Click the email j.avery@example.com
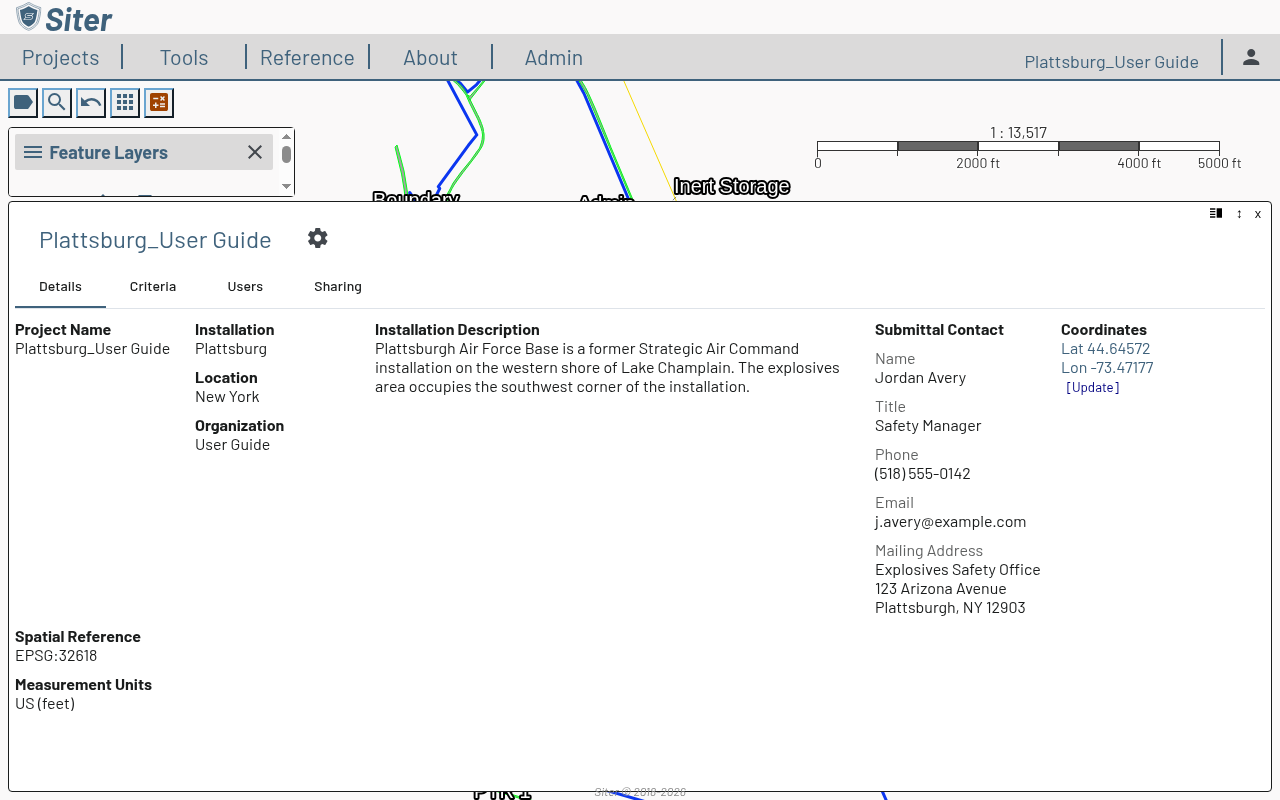The height and width of the screenshot is (800, 1280). (x=951, y=522)
